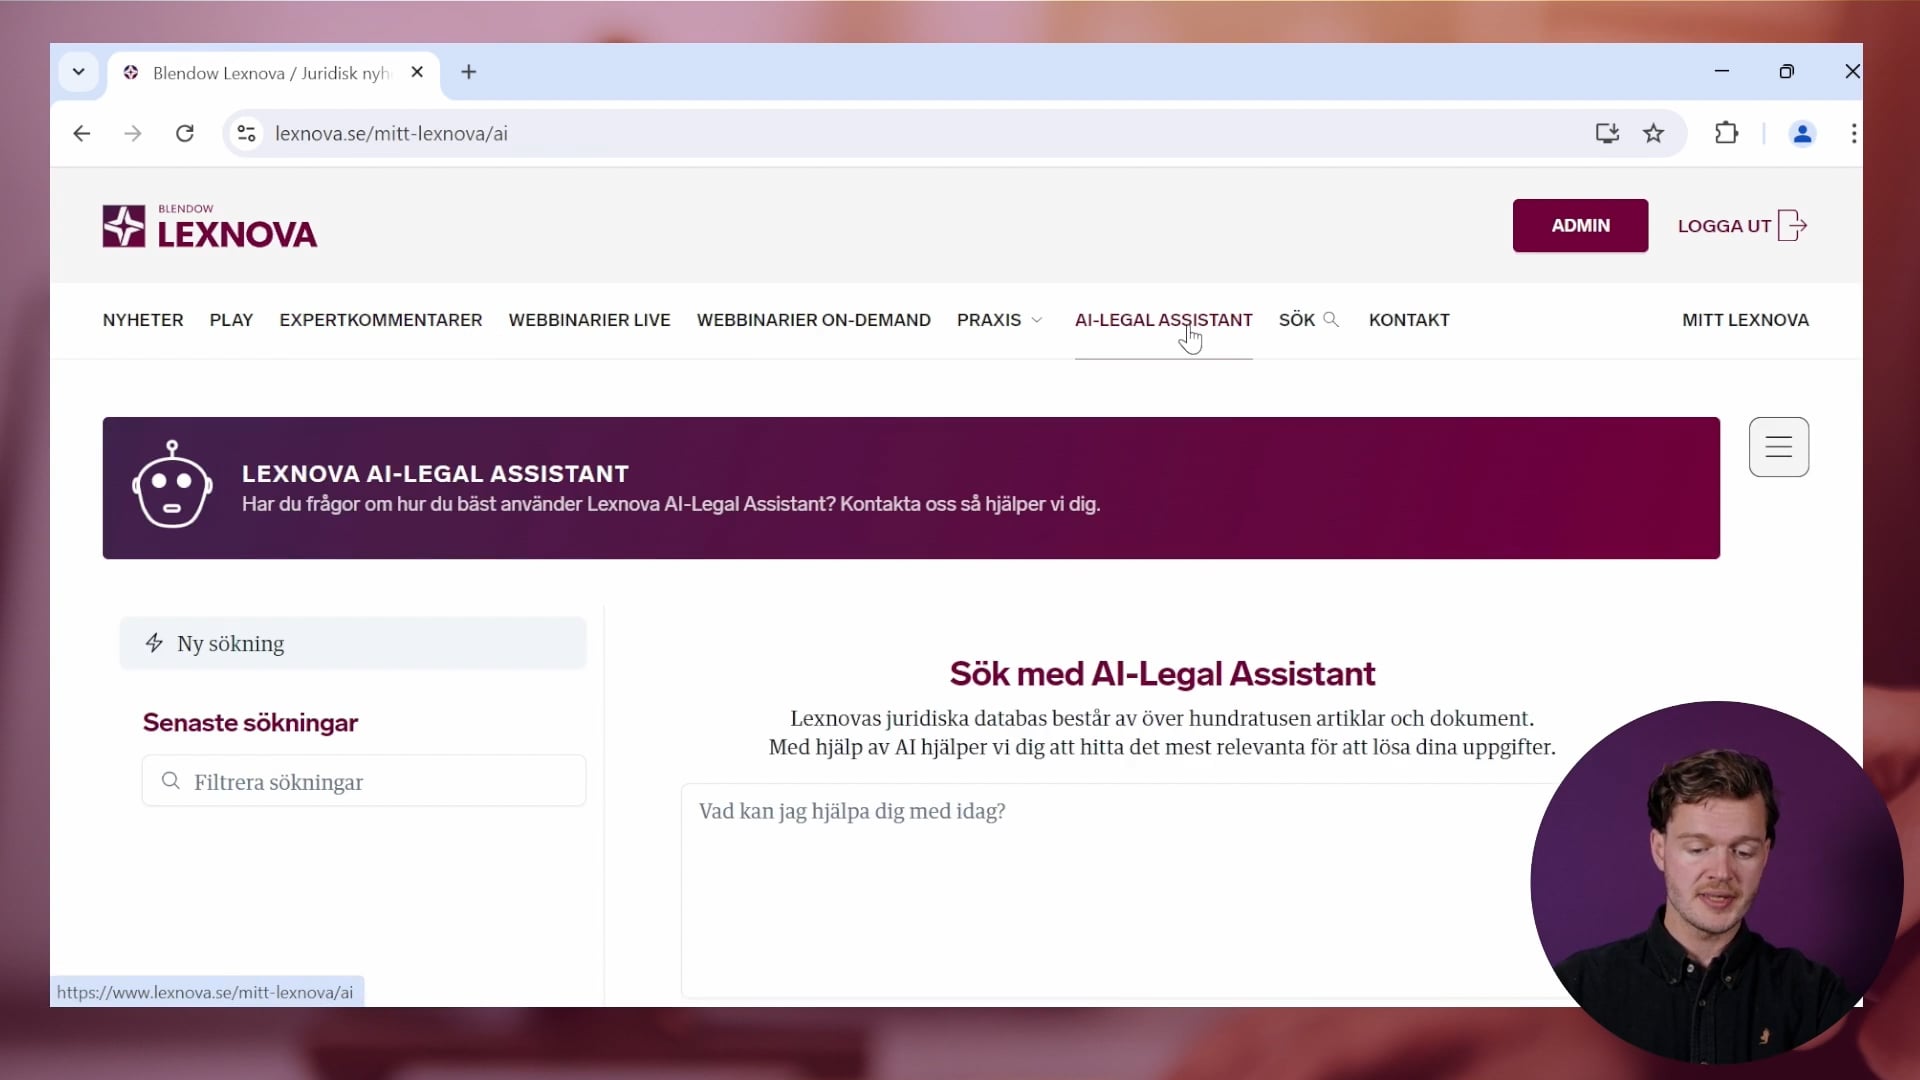The image size is (1920, 1080).
Task: Go to EXPERTKOMMENTARER
Action: point(381,320)
